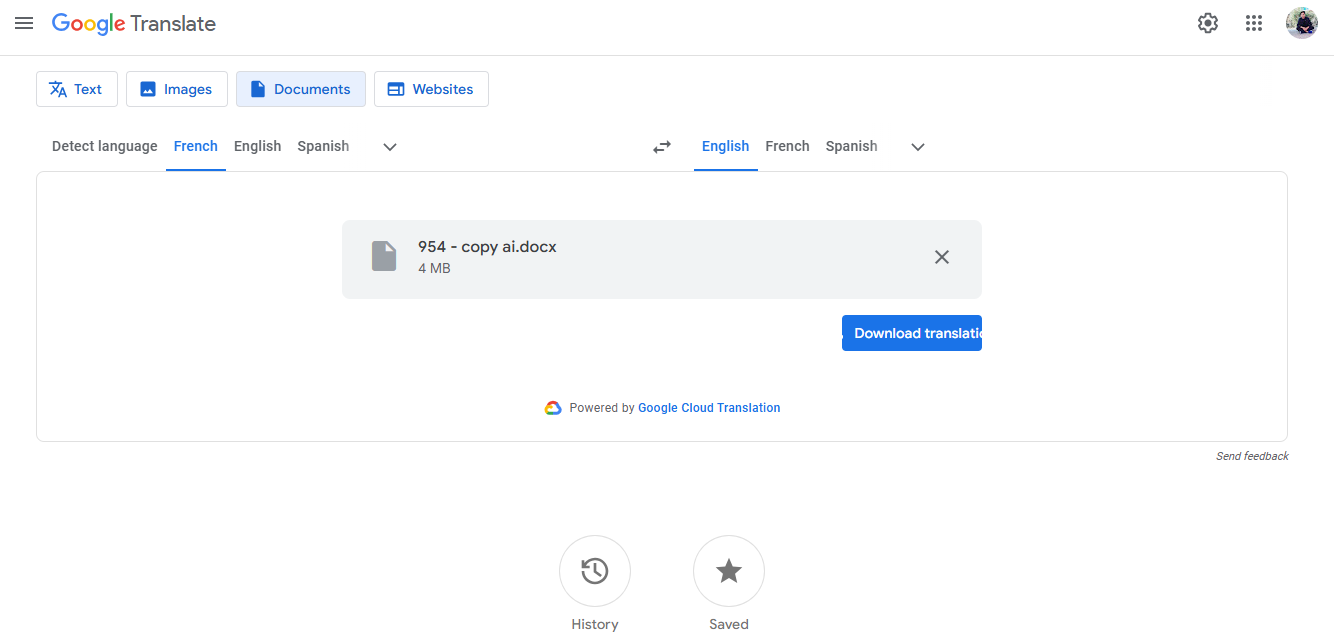
Task: Click Download translation
Action: click(911, 332)
